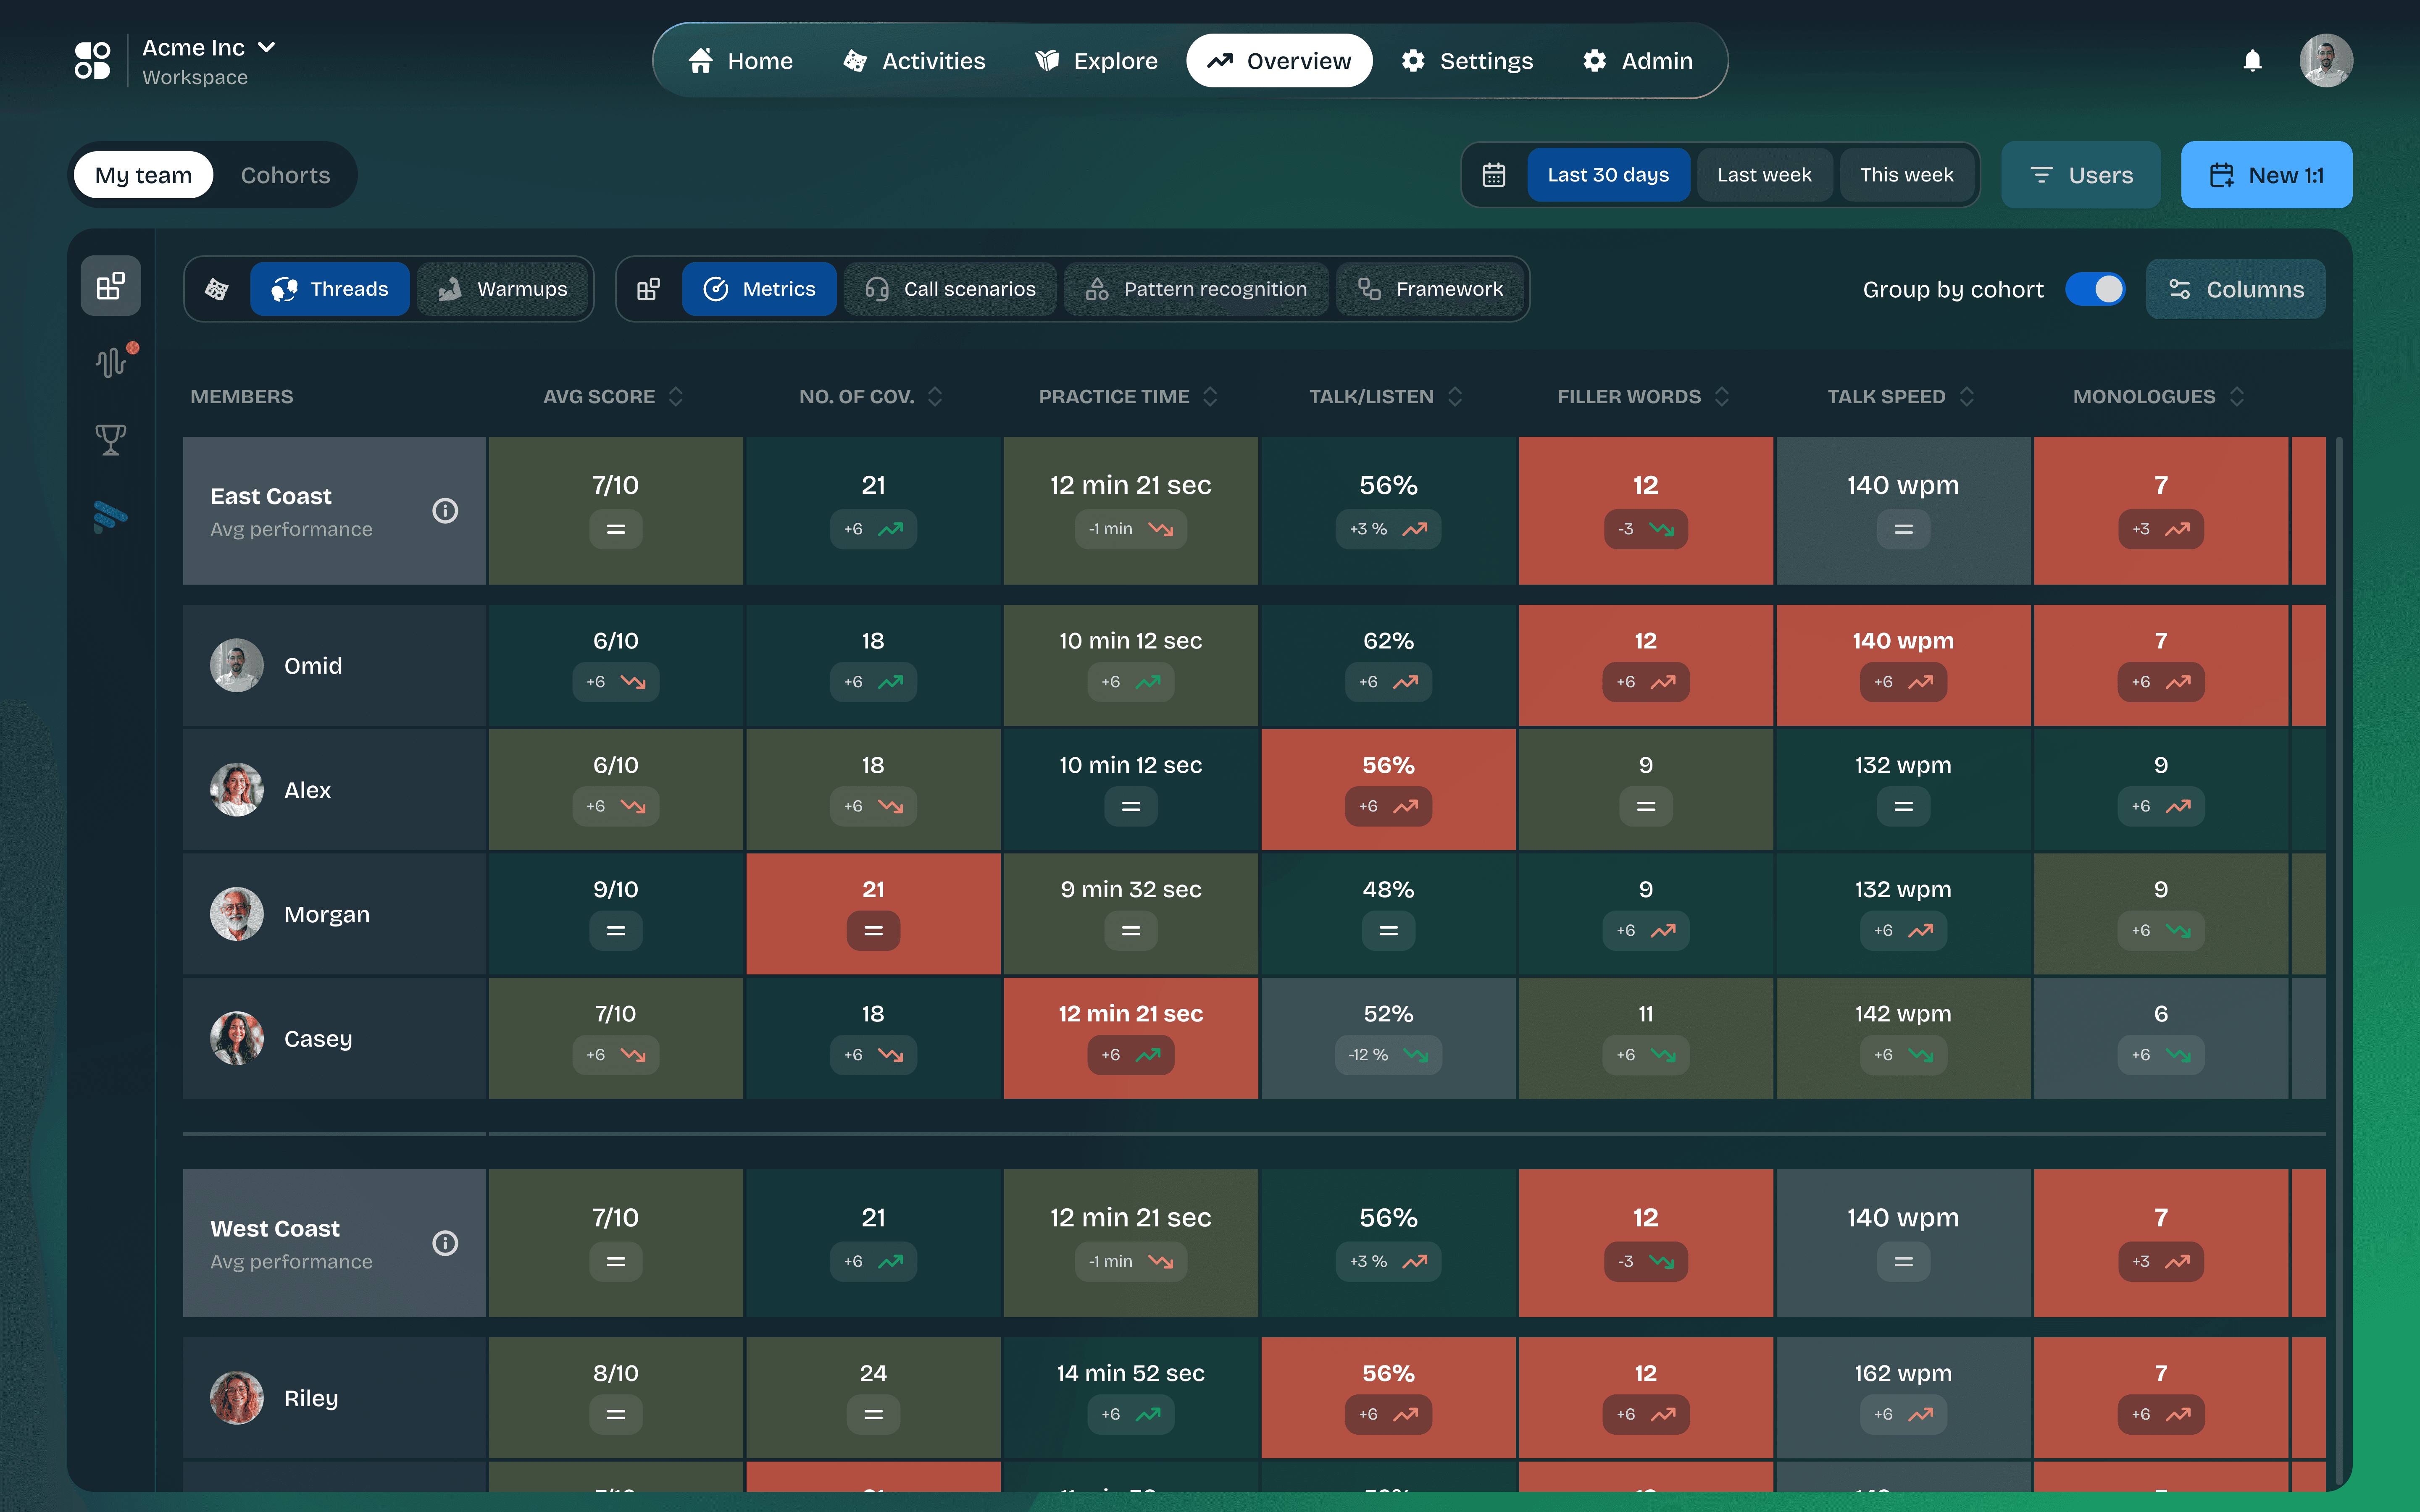Click the dice icon beside Threads
Image resolution: width=2420 pixels, height=1512 pixels.
point(217,289)
